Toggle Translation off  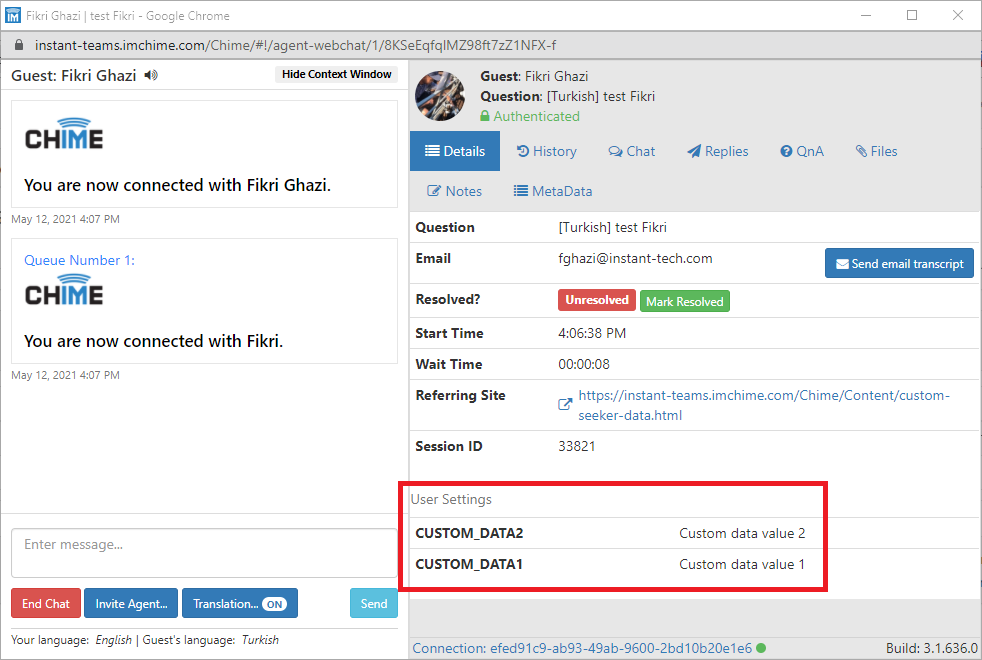pyautogui.click(x=279, y=603)
